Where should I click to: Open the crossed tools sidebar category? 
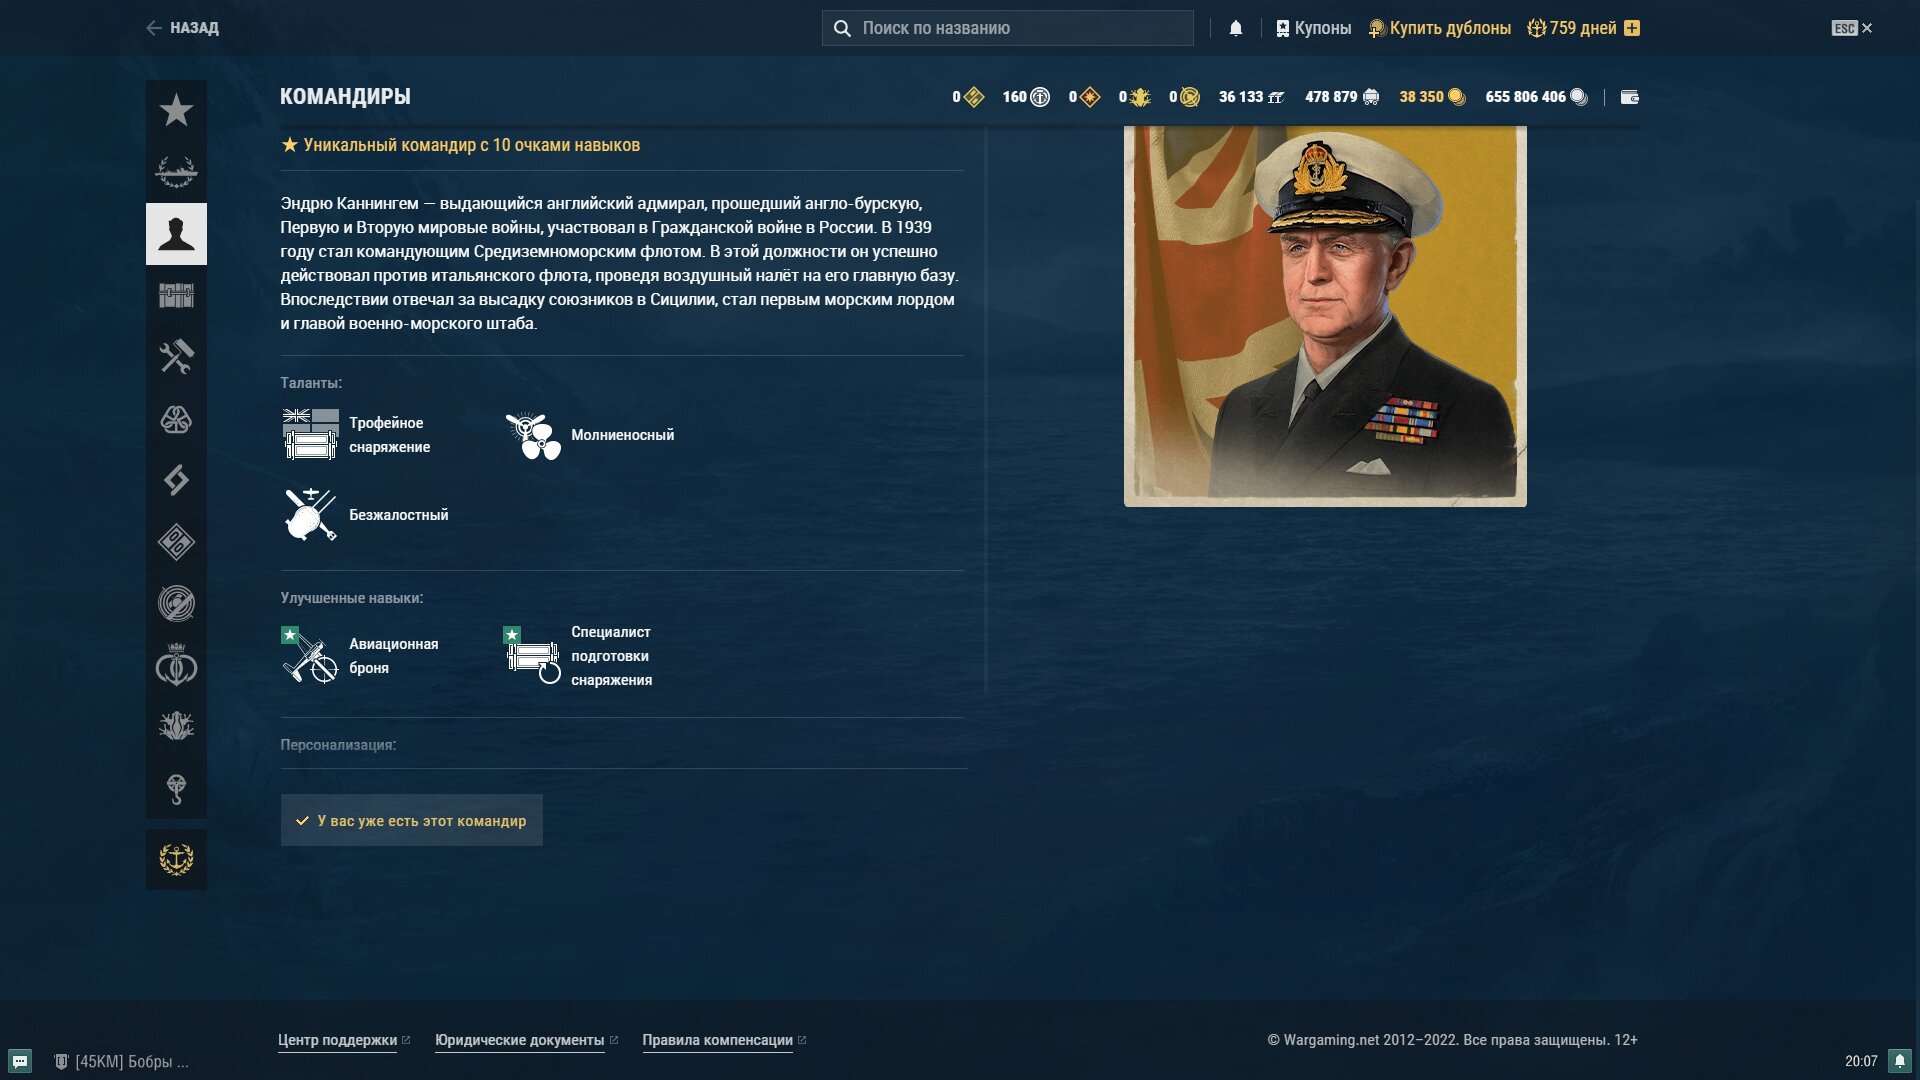(176, 357)
